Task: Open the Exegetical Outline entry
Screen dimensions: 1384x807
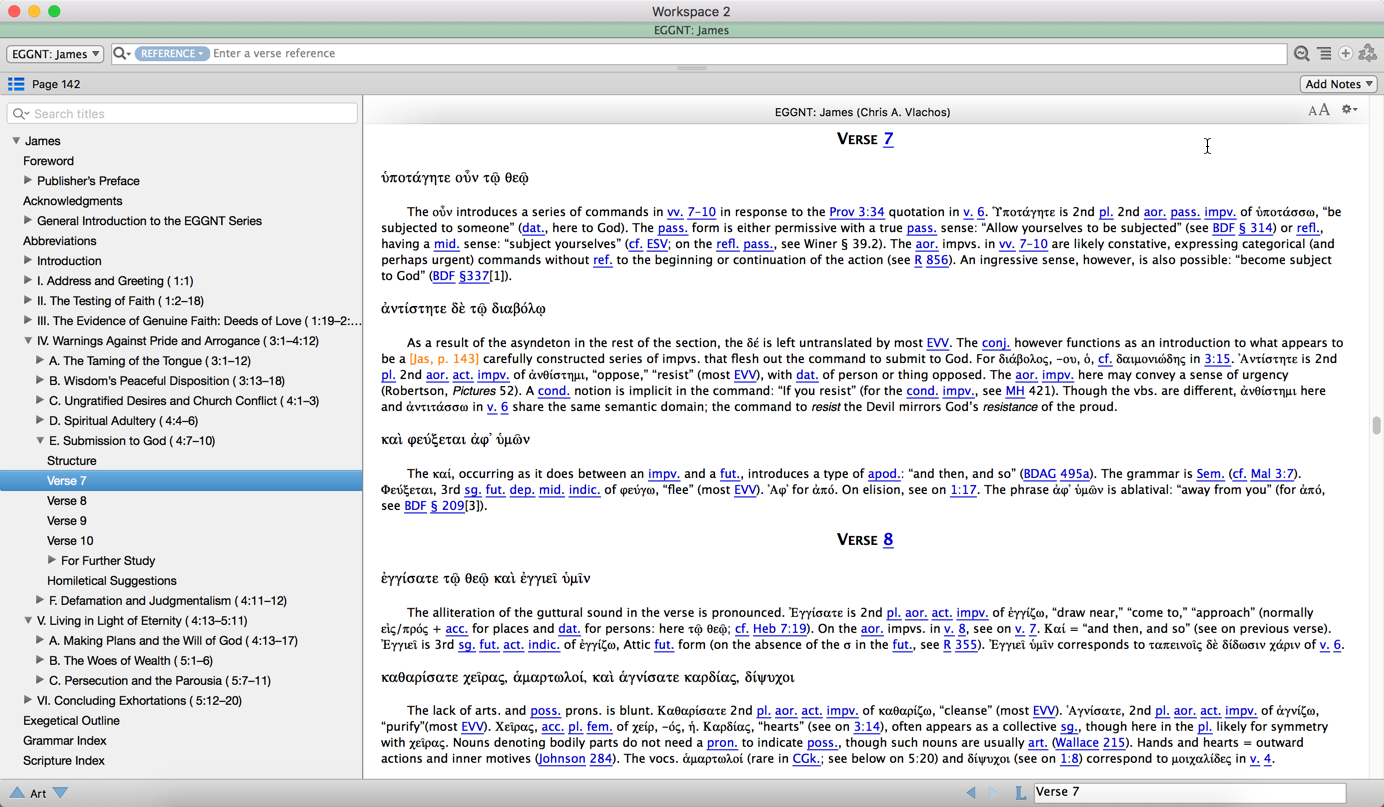Action: coord(71,721)
